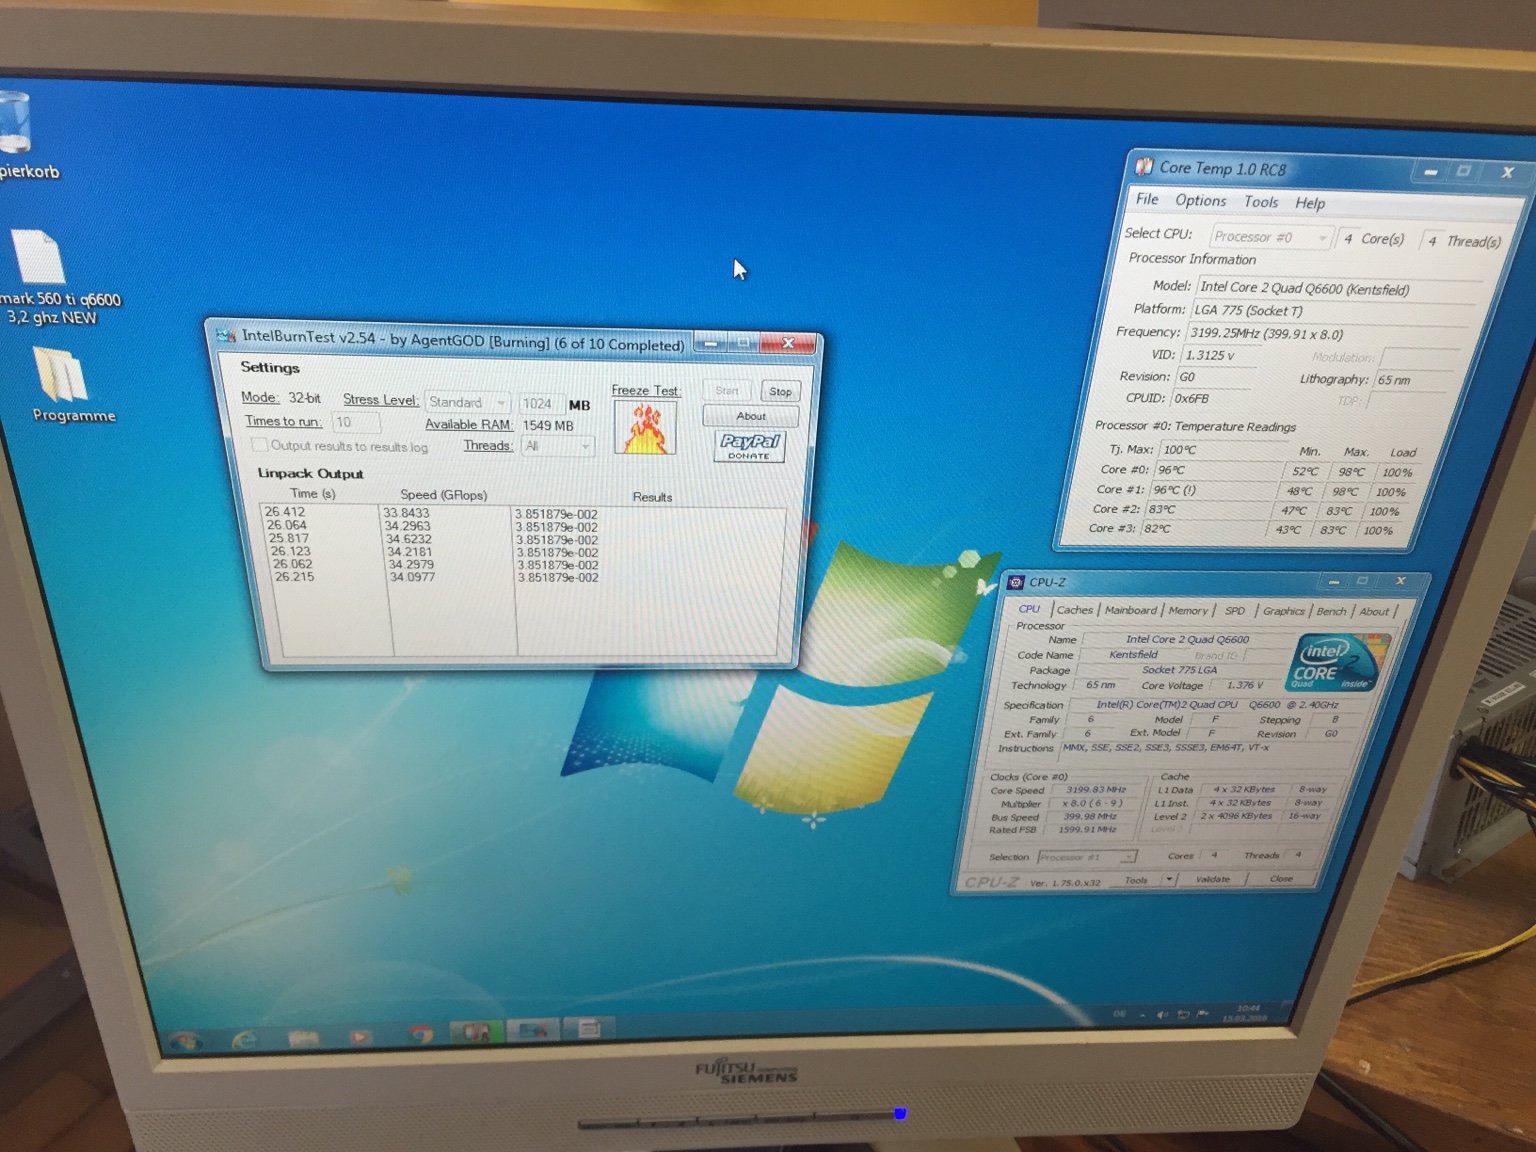Open the Threads dropdown in IntelBurnTest

coord(558,446)
